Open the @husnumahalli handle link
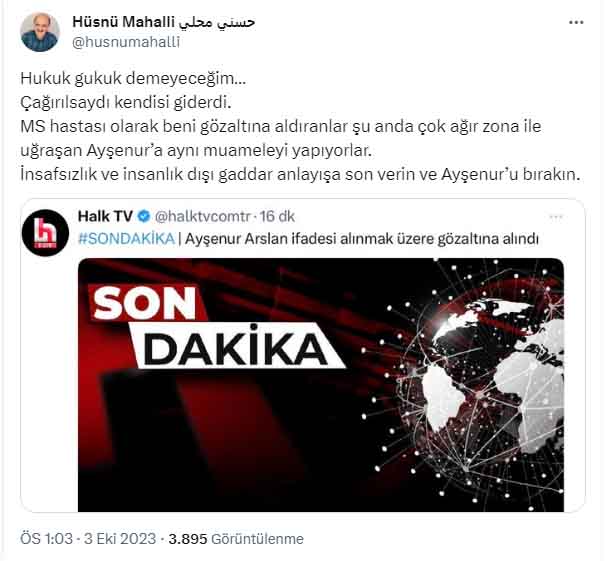Viewport: 606px width, 561px height. [126, 42]
